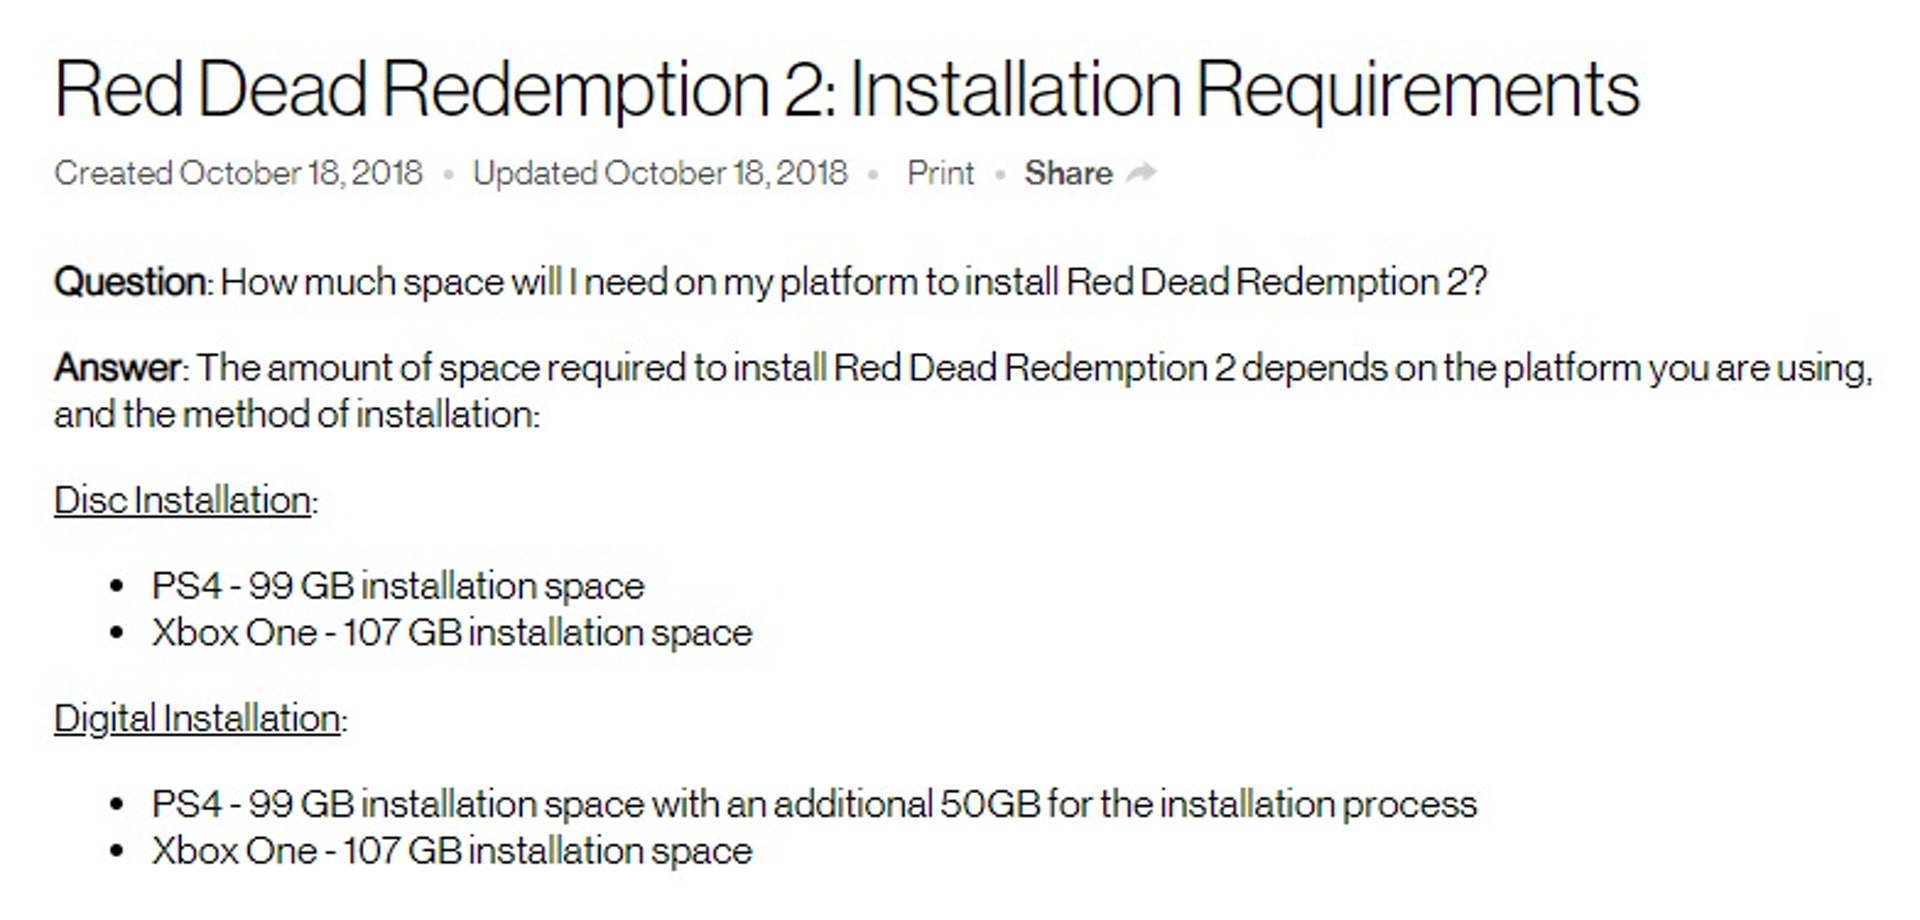
Task: Click the Print link
Action: point(940,173)
